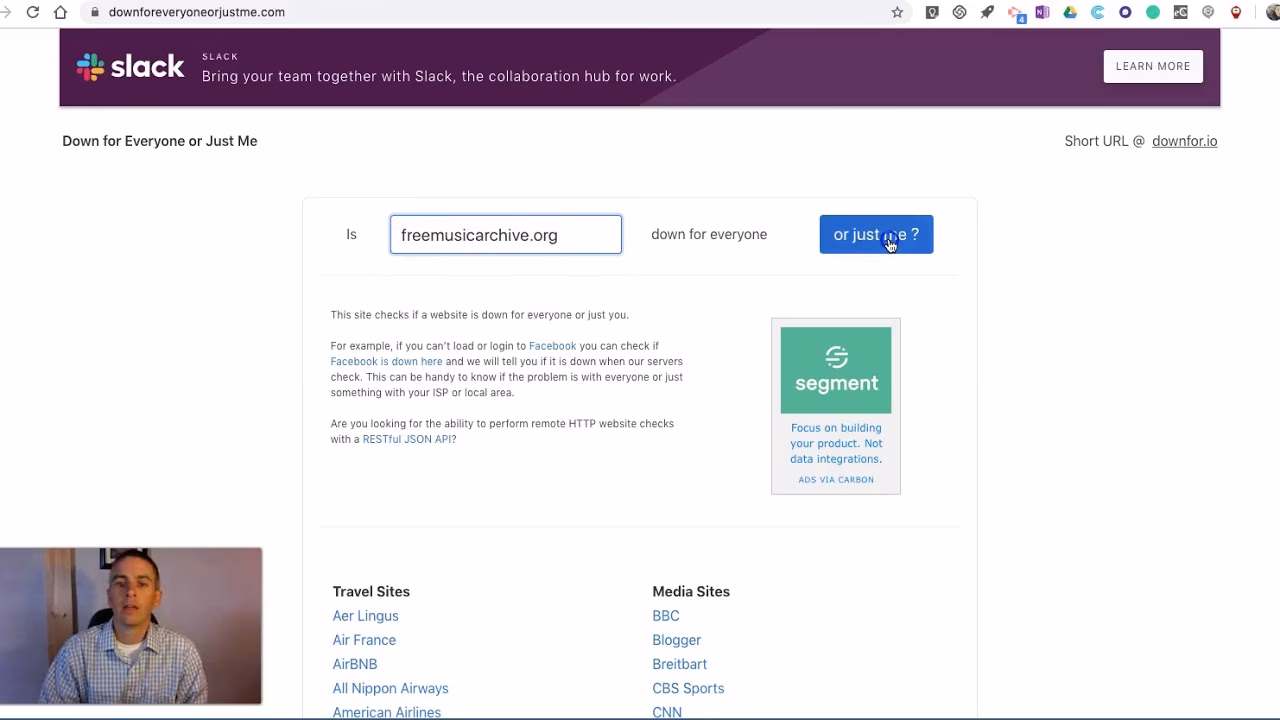Click the Ads via Carbon link

point(836,480)
